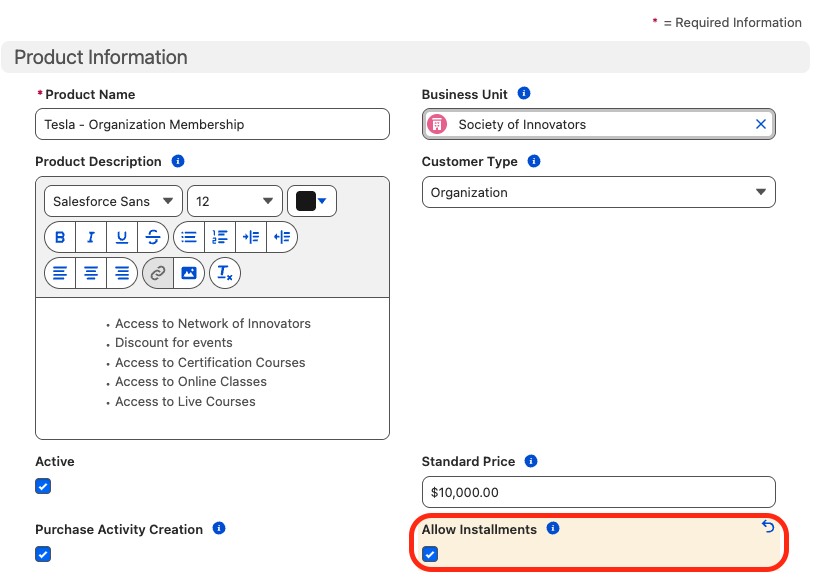
Task: Open the font size 12 dropdown
Action: point(235,201)
